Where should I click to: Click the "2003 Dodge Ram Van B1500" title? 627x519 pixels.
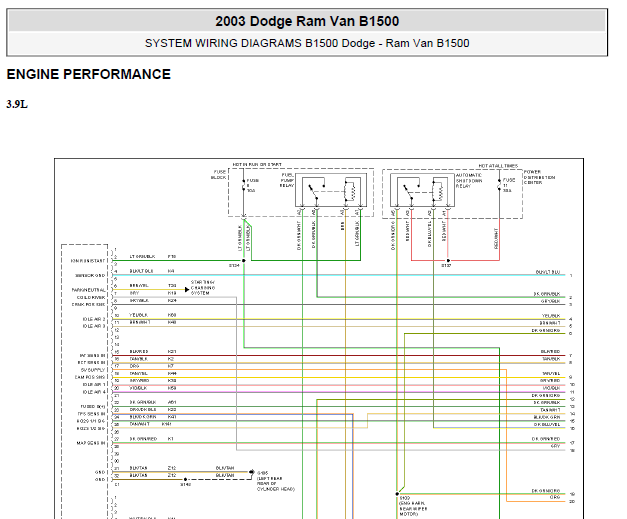[307, 21]
